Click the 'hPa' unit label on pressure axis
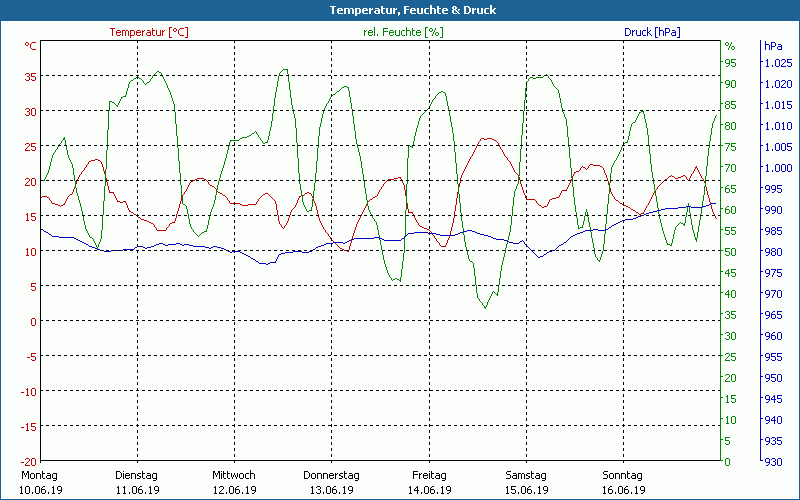This screenshot has height=500, width=800. pos(773,46)
